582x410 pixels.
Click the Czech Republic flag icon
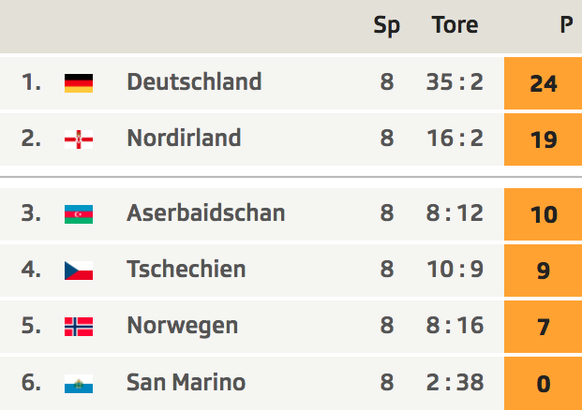coord(79,270)
